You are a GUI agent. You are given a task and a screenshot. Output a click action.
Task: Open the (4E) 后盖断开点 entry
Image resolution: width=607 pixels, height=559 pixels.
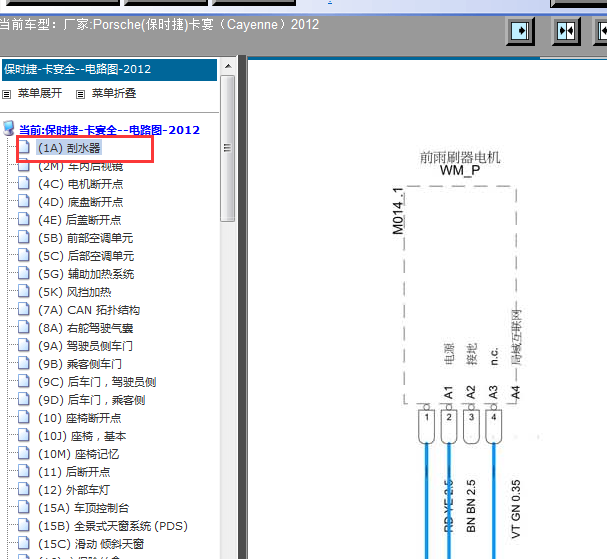coord(80,220)
